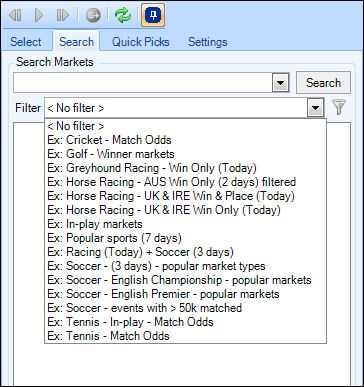Click the funnel filter icon
The height and width of the screenshot is (387, 364).
[339, 107]
